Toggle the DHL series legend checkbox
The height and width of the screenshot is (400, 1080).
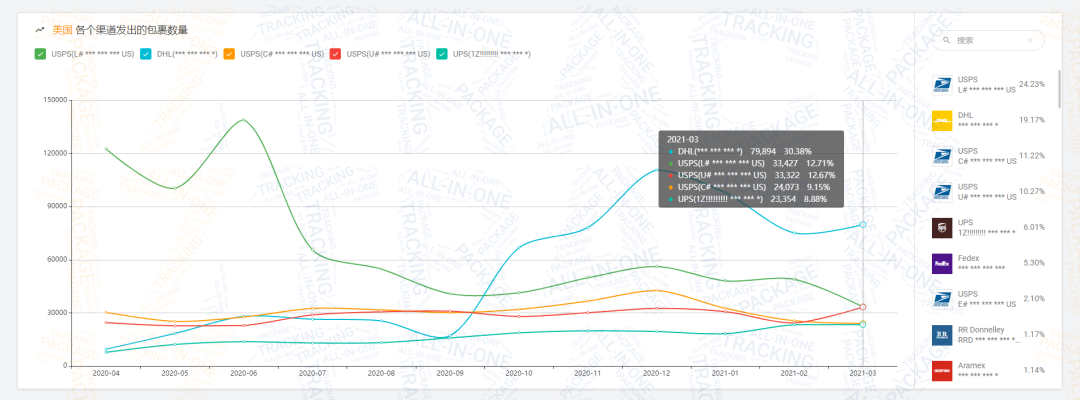coord(146,54)
